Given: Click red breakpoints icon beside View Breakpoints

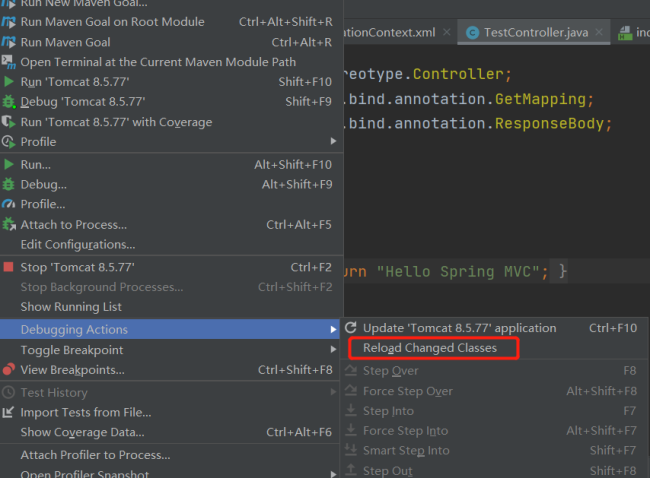Looking at the screenshot, I should [9, 369].
